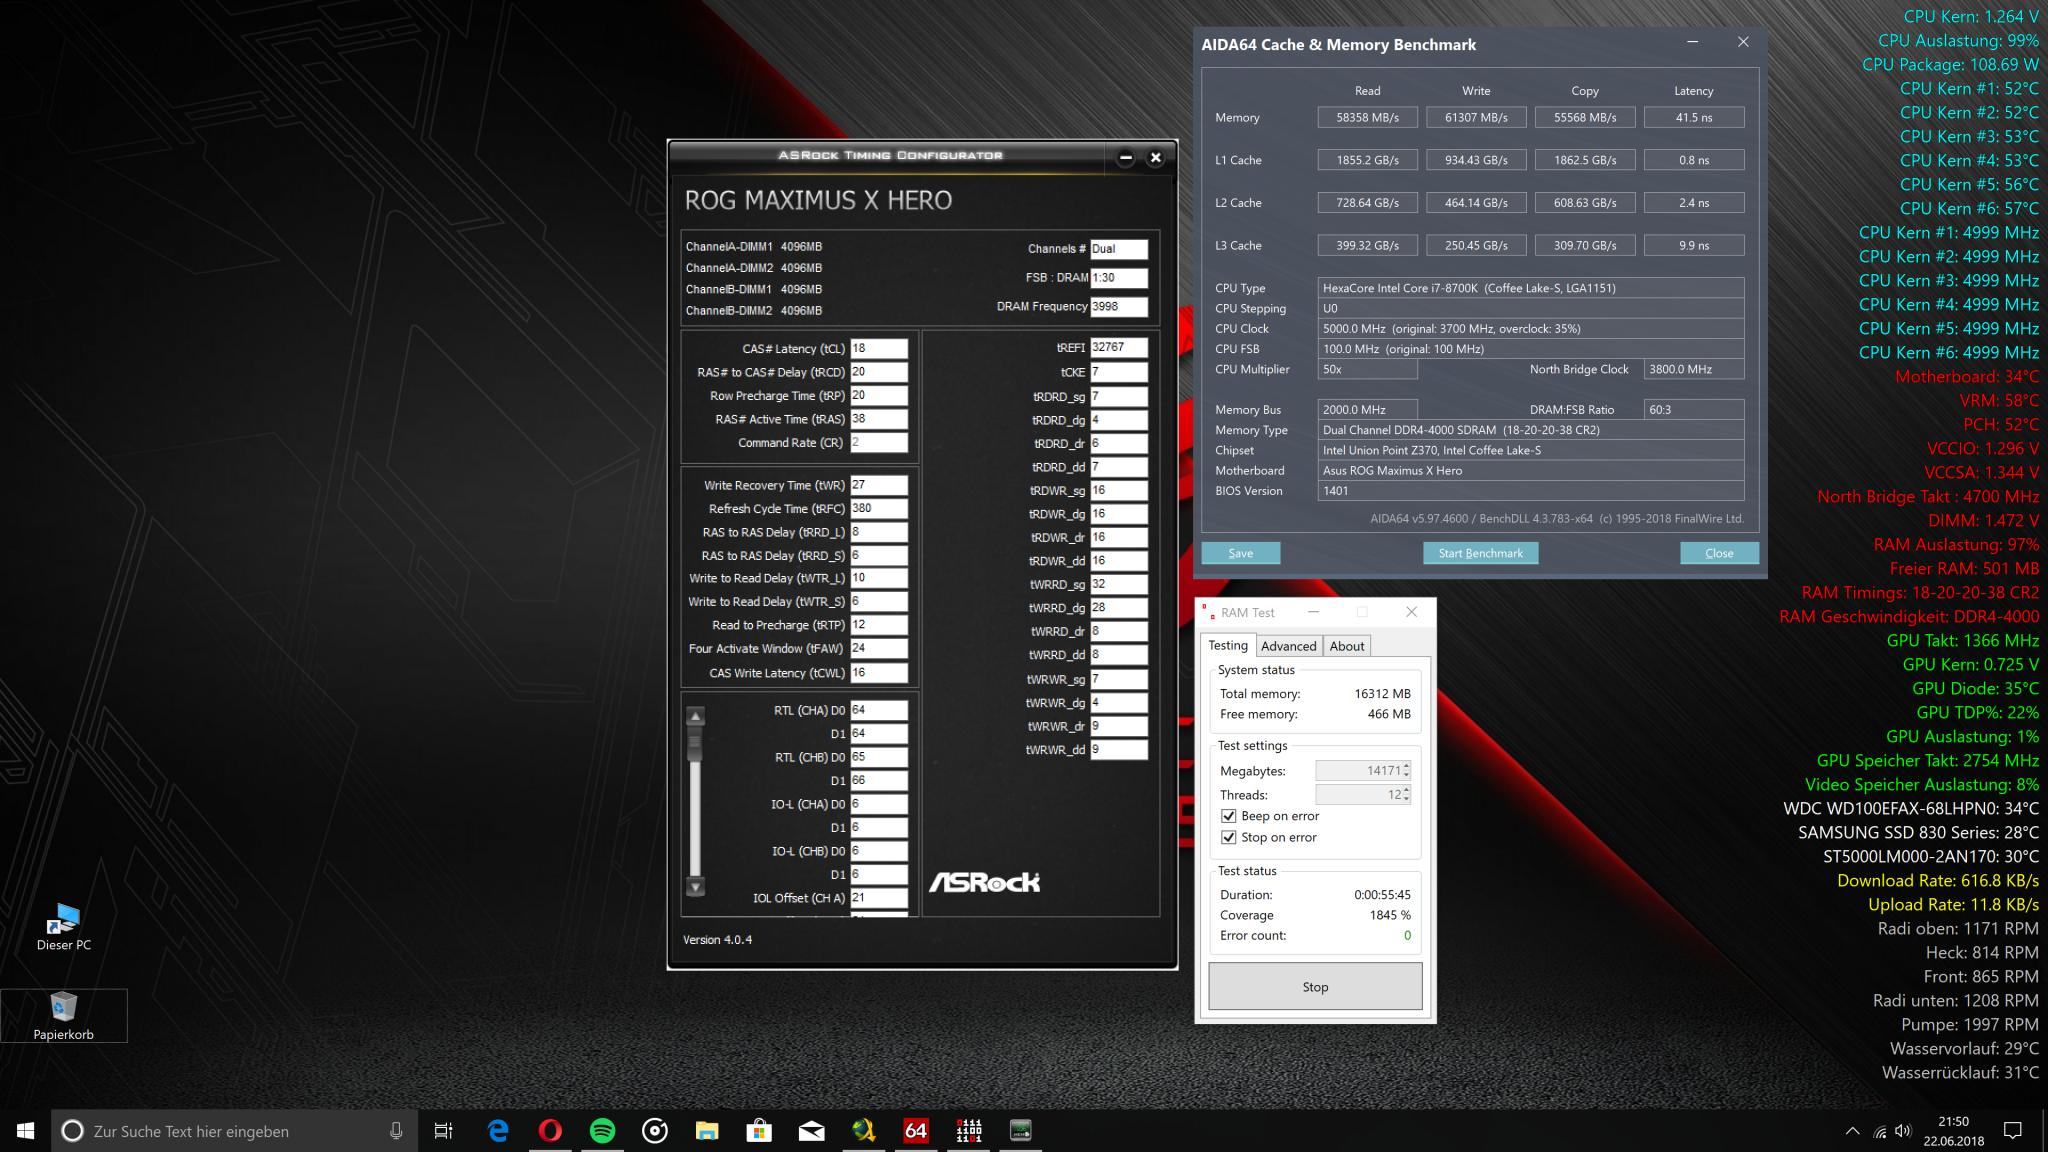The width and height of the screenshot is (2048, 1152).
Task: Switch to the Testing tab in RAM Test
Action: 1228,645
